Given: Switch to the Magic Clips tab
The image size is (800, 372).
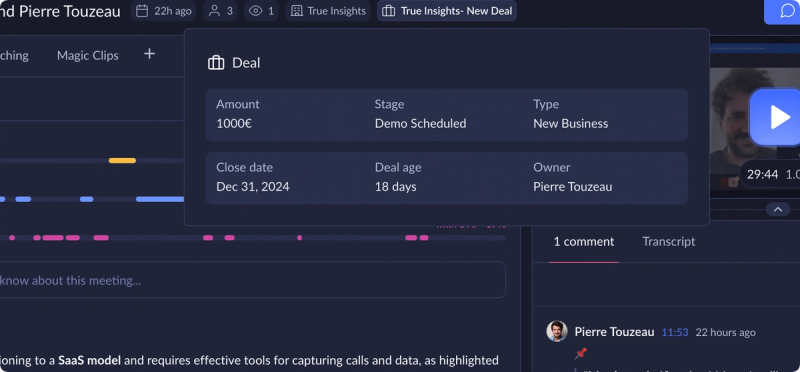Looking at the screenshot, I should (x=88, y=55).
